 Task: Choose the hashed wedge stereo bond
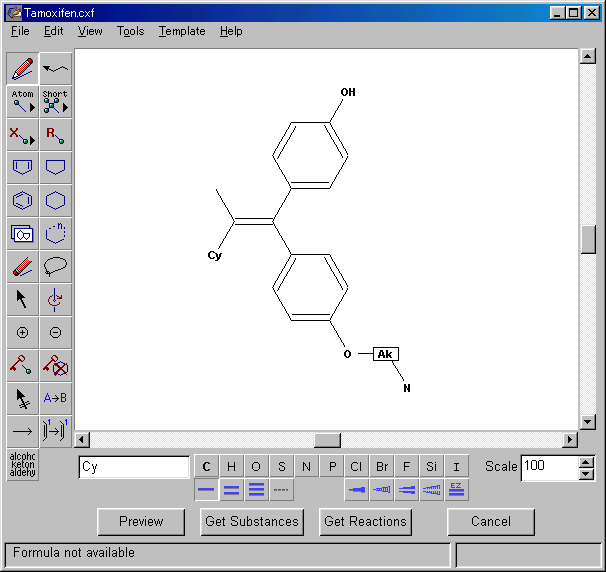[x=381, y=490]
